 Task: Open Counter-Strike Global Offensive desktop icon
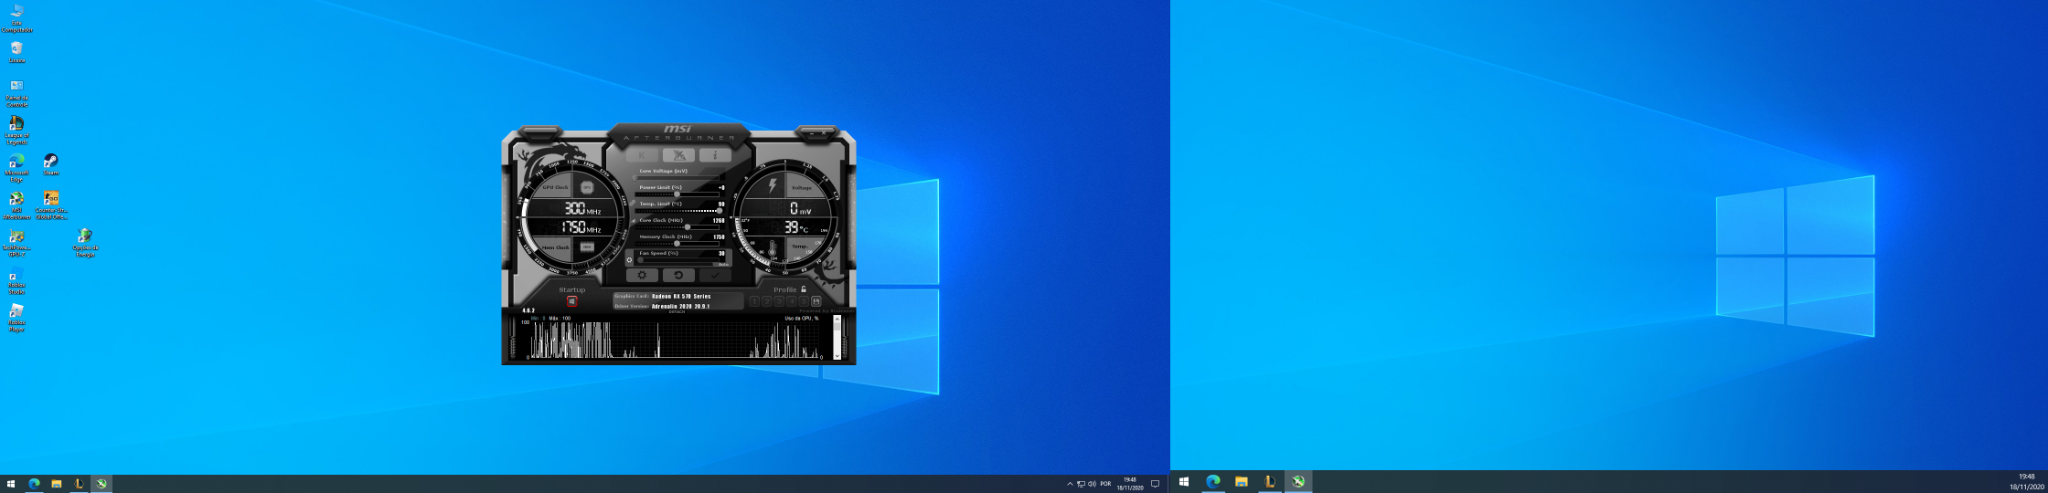click(x=51, y=205)
